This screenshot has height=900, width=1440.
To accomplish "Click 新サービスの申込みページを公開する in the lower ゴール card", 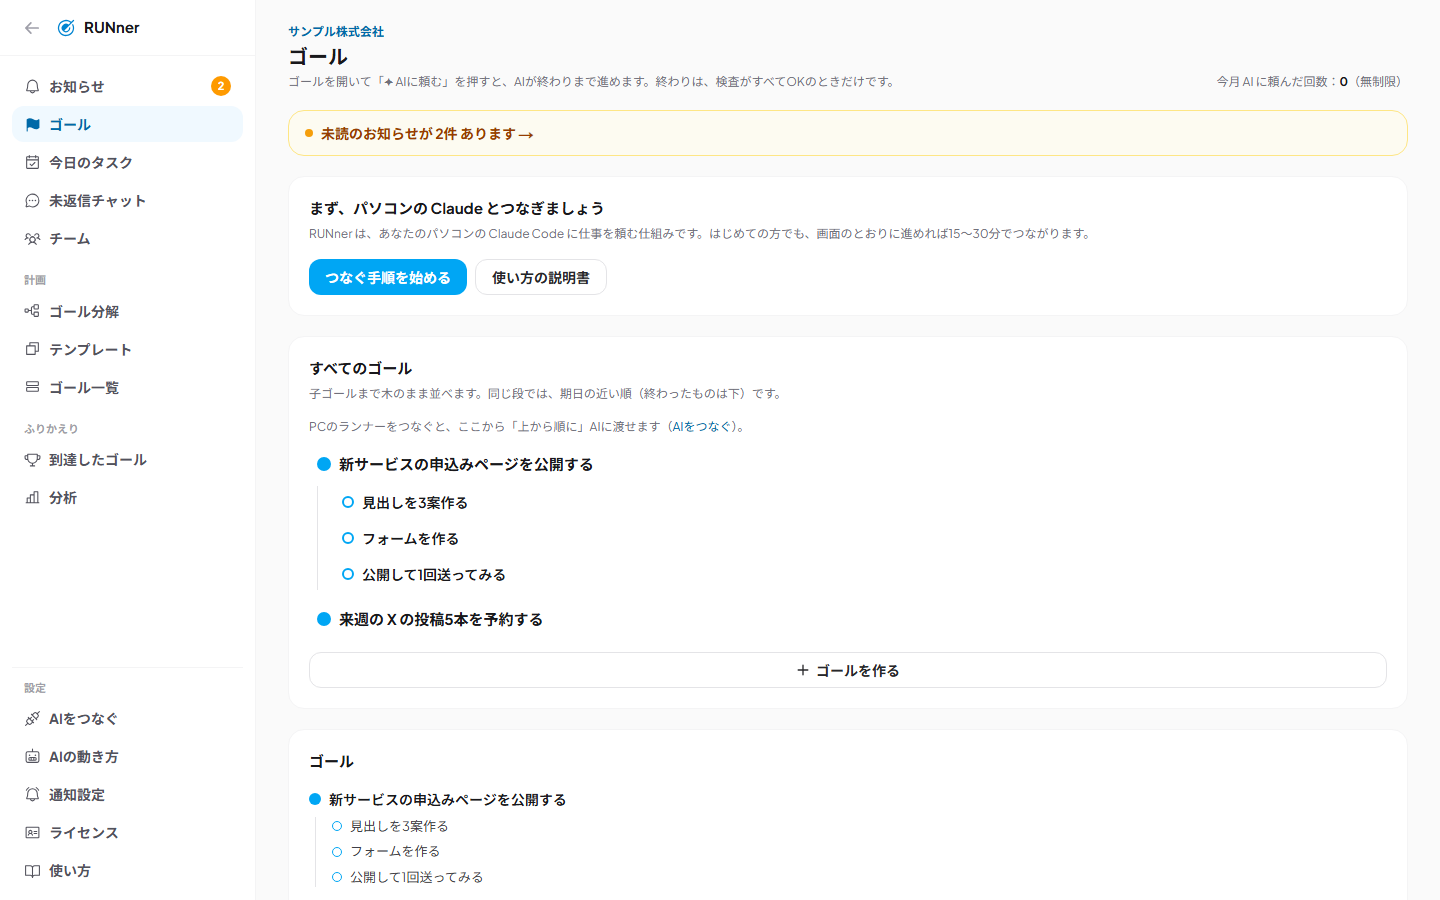I will tap(448, 800).
